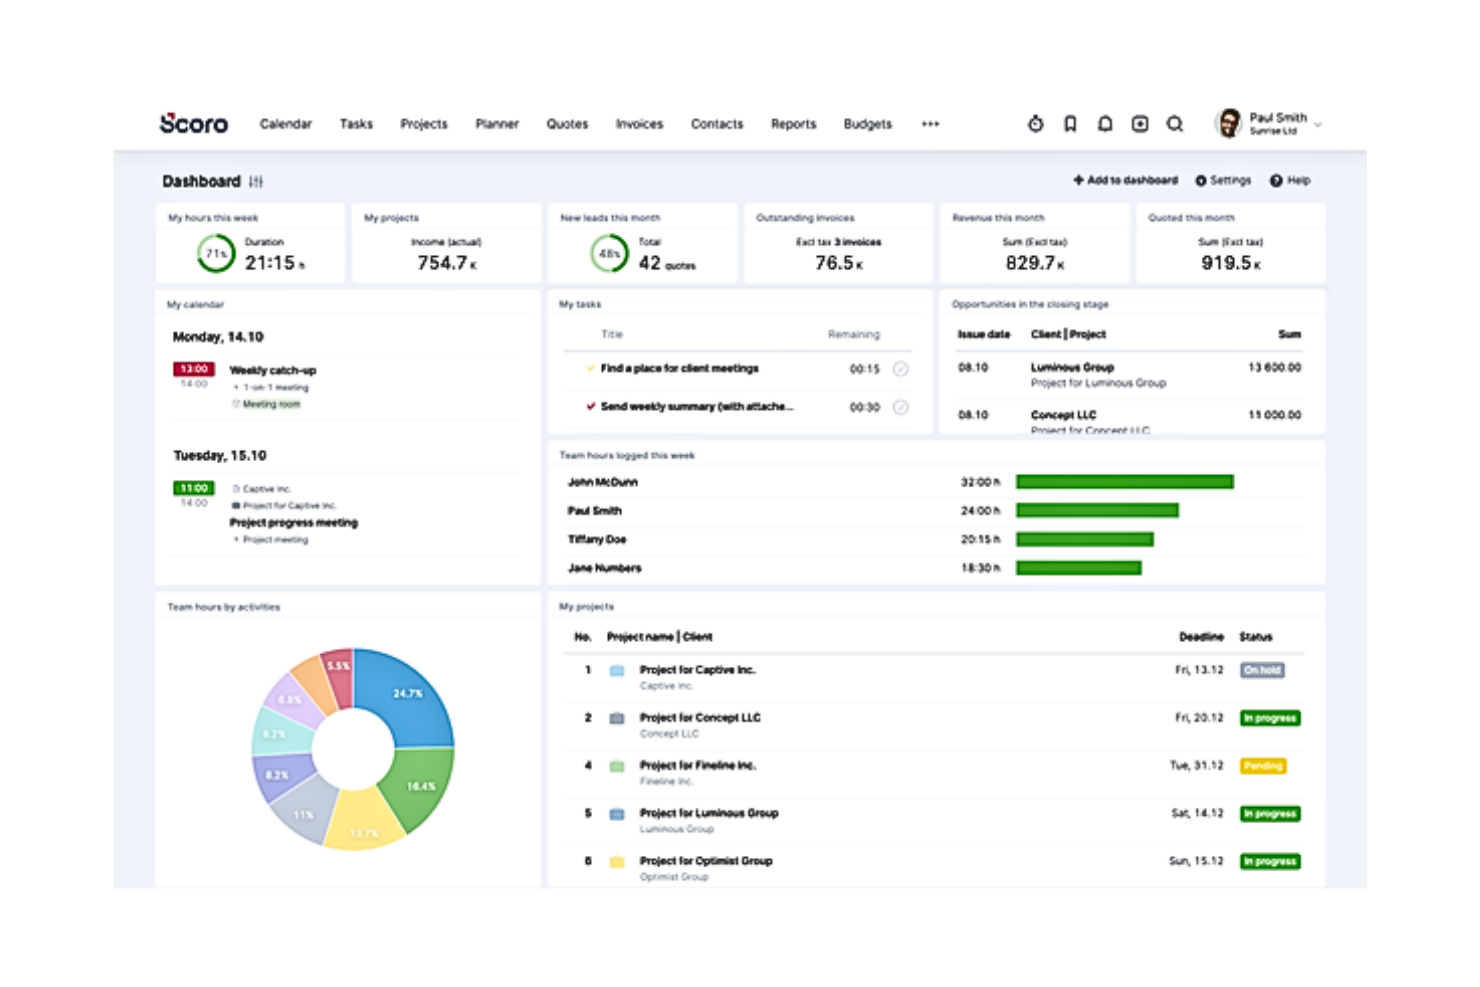Click the 14.4% green pie chart segment
Image resolution: width=1480 pixels, height=987 pixels.
pos(420,786)
